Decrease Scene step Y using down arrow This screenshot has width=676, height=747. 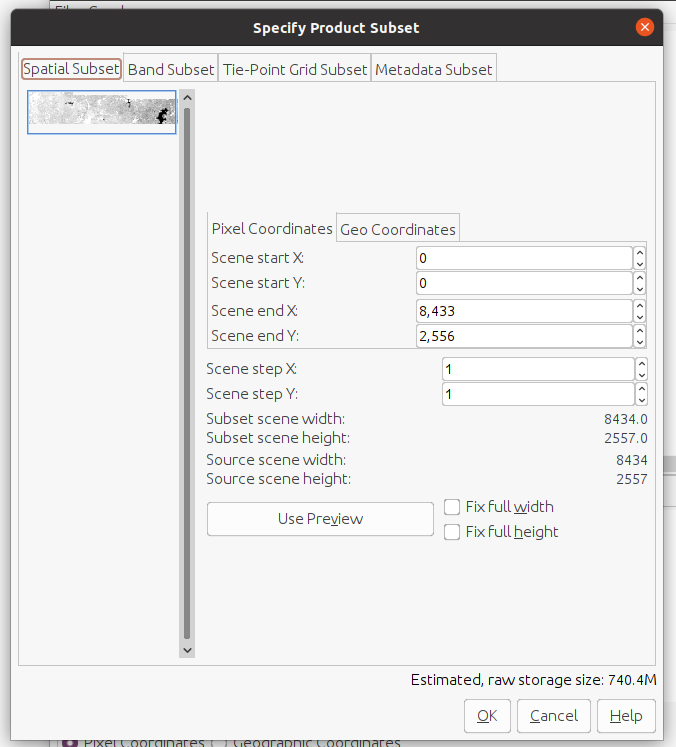pyautogui.click(x=640, y=399)
